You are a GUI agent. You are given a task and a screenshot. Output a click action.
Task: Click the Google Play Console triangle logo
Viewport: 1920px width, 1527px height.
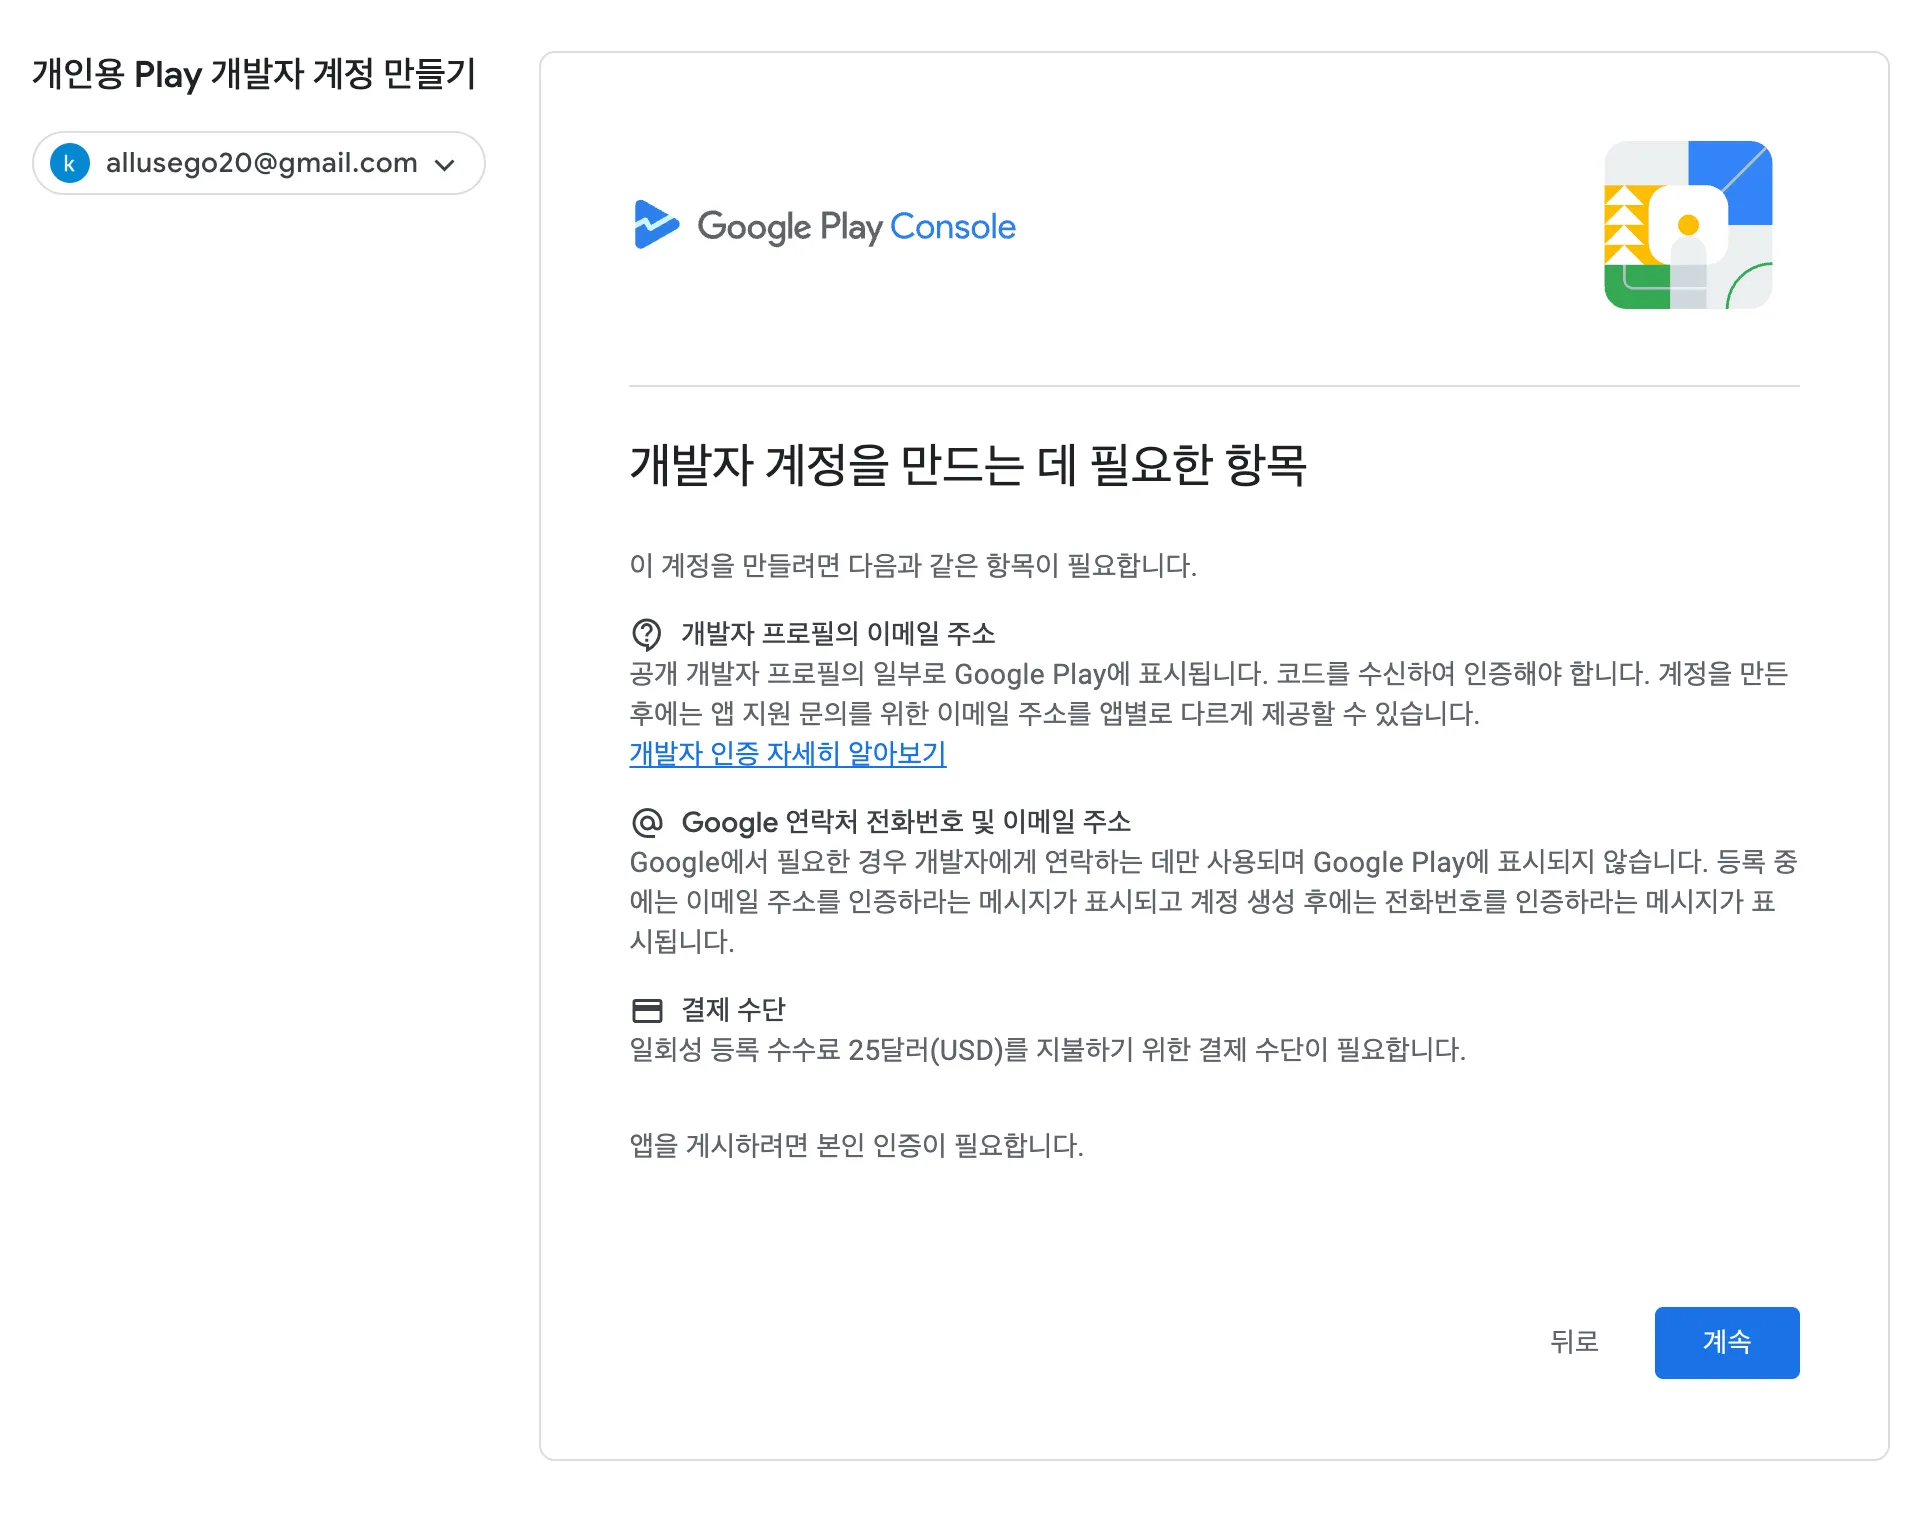click(x=655, y=225)
